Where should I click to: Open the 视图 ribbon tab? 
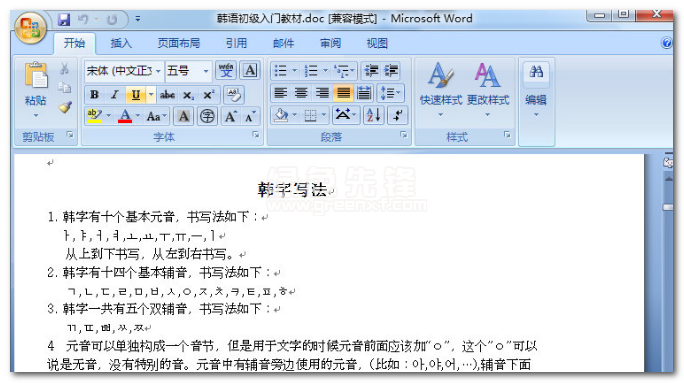click(x=377, y=43)
